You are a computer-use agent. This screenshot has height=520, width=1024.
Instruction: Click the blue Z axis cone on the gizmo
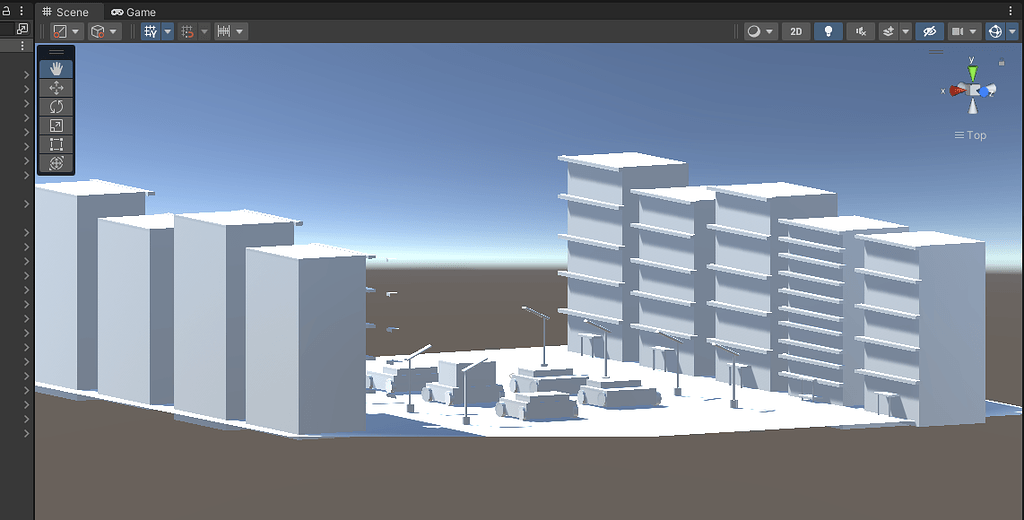985,92
